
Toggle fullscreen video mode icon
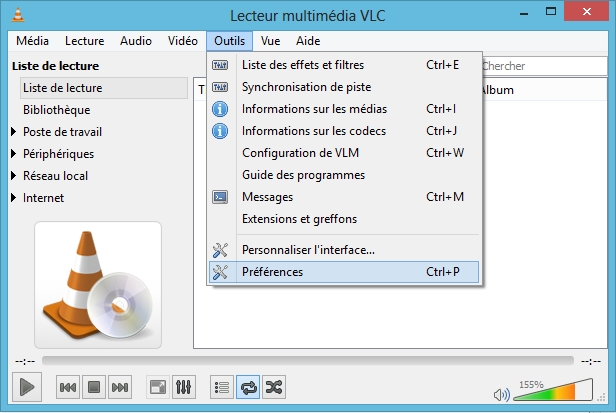tap(158, 387)
